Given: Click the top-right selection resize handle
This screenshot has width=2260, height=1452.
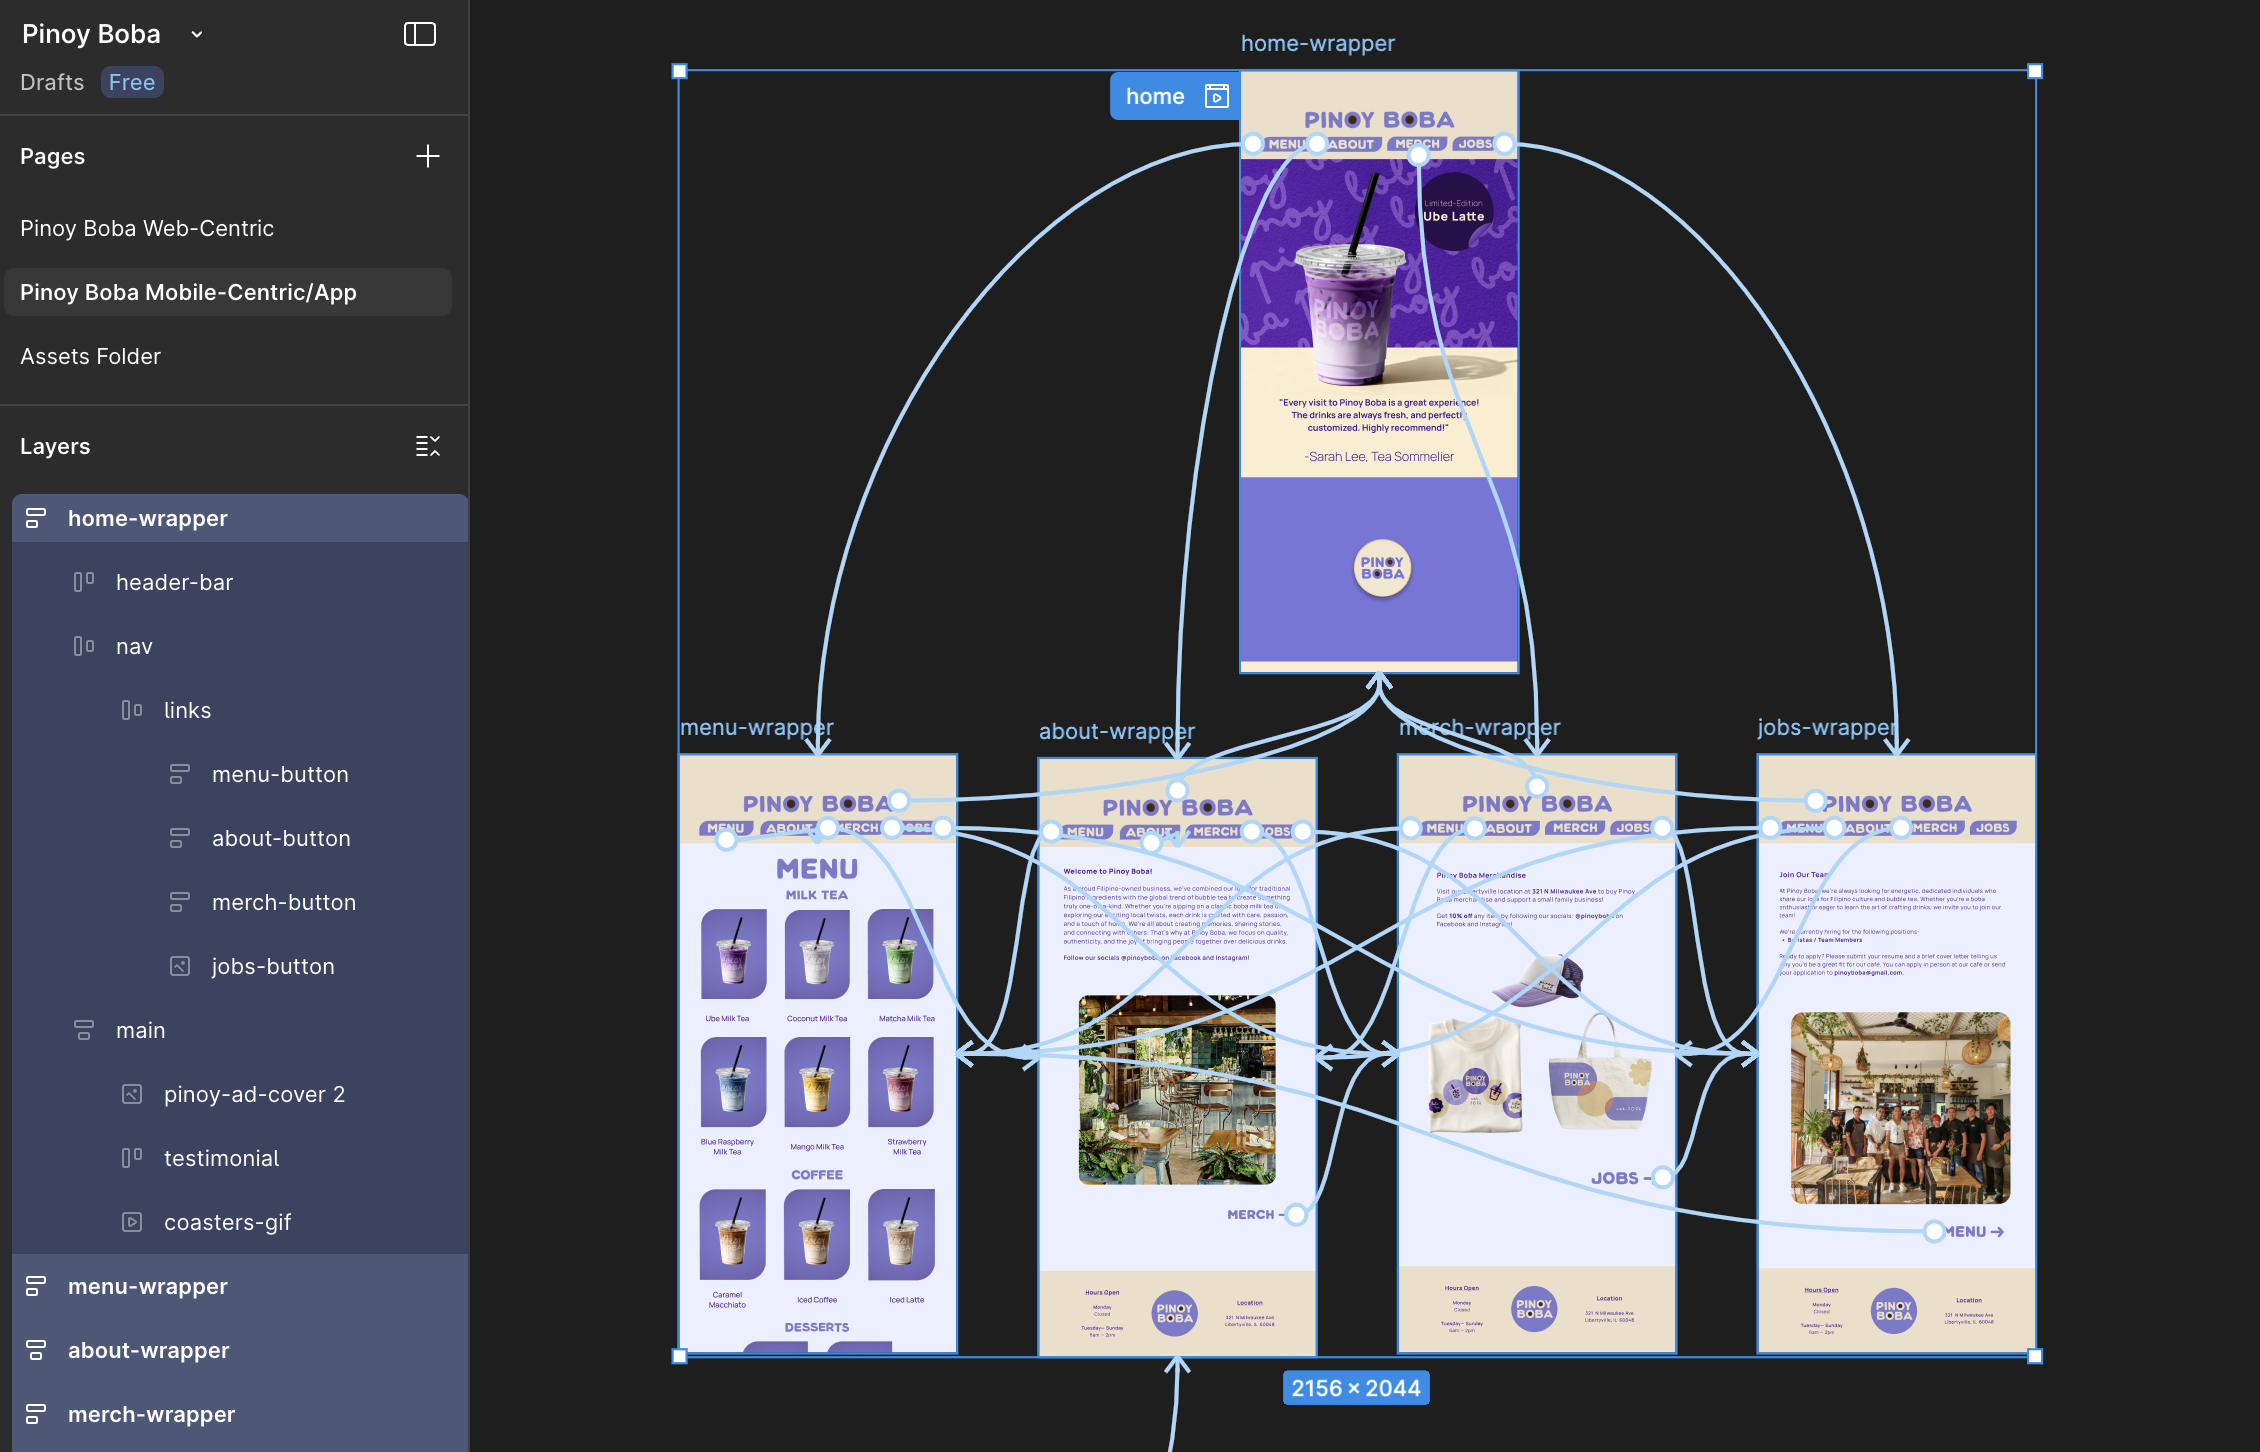Looking at the screenshot, I should [2035, 71].
